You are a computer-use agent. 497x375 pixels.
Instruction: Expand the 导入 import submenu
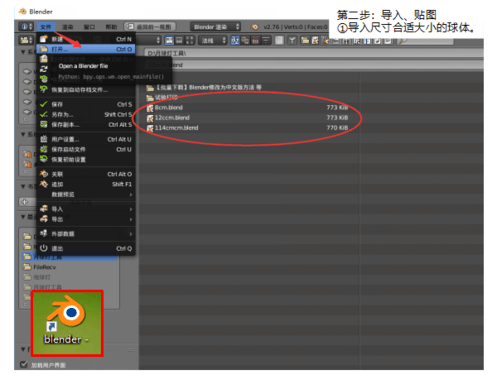(86, 209)
